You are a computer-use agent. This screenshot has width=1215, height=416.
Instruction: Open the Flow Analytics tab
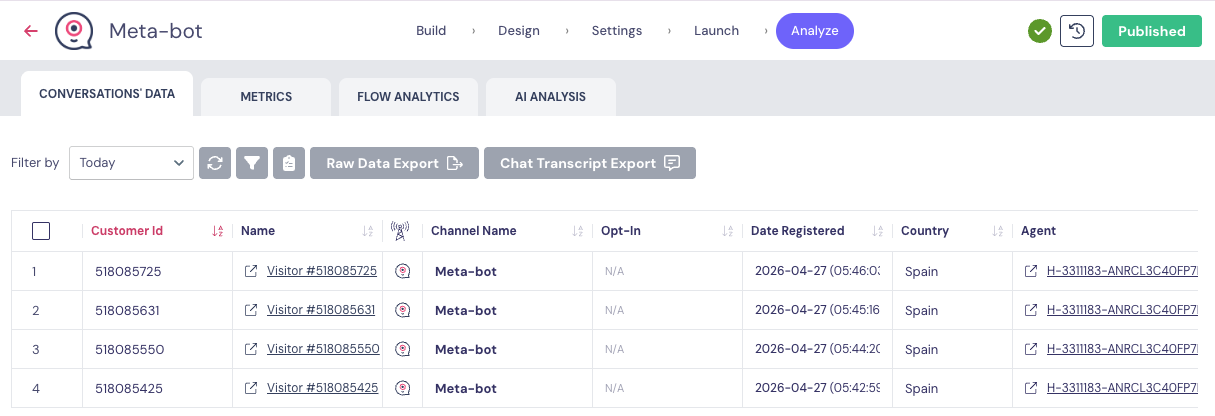(408, 97)
